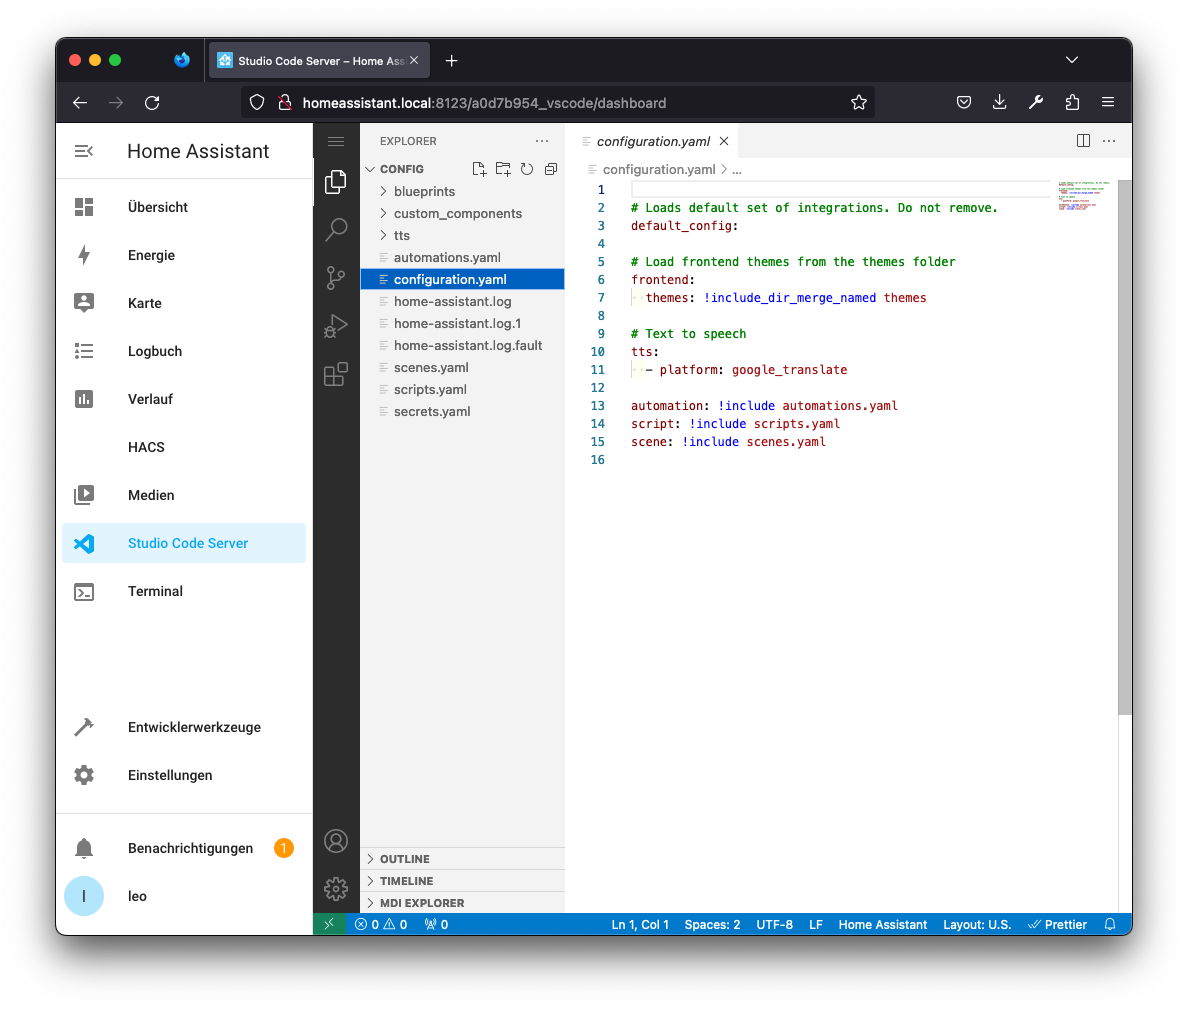Show errors and warnings problems count
The width and height of the screenshot is (1188, 1009).
(381, 924)
